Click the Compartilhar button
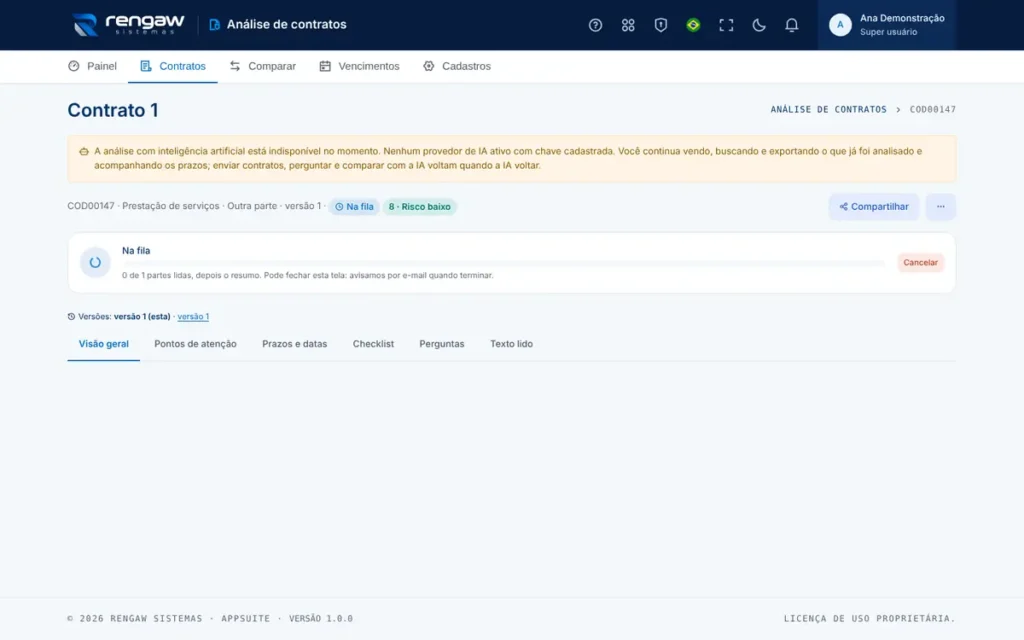 point(873,206)
